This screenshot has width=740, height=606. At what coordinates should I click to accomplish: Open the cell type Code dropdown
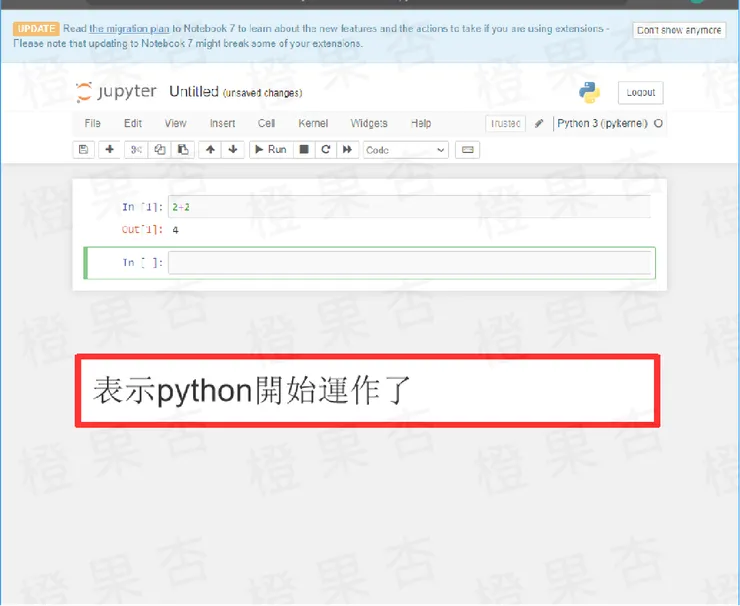tap(406, 150)
